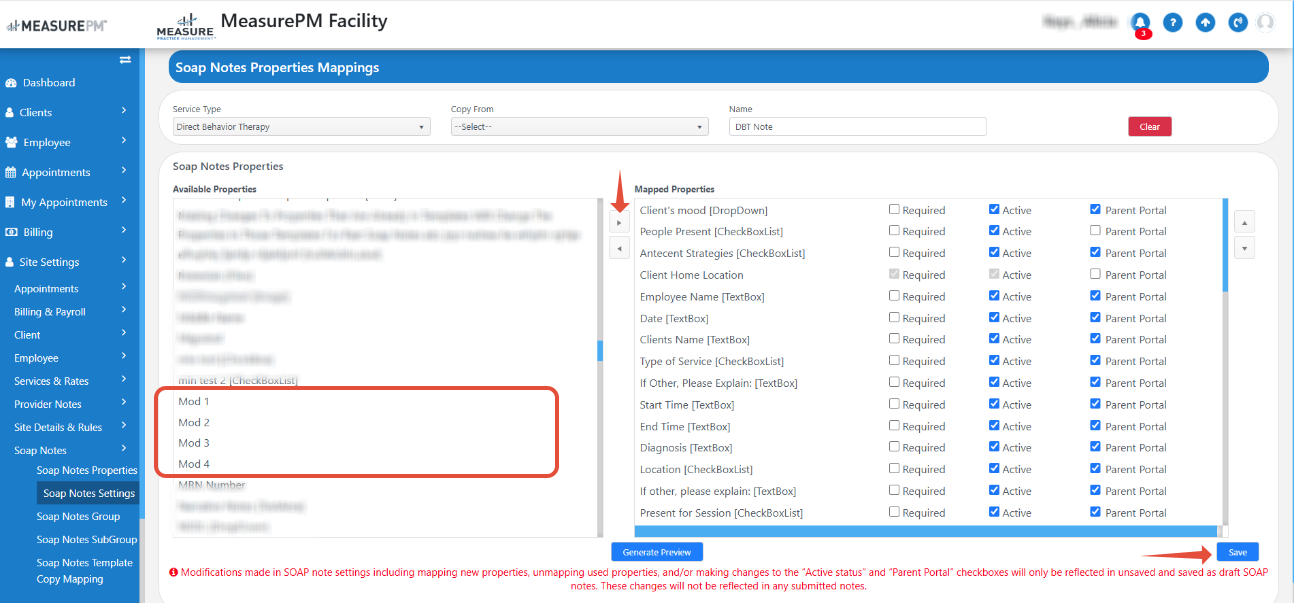1294x603 pixels.
Task: Open Soap Notes Template Copy Mapping
Action: pos(84,571)
